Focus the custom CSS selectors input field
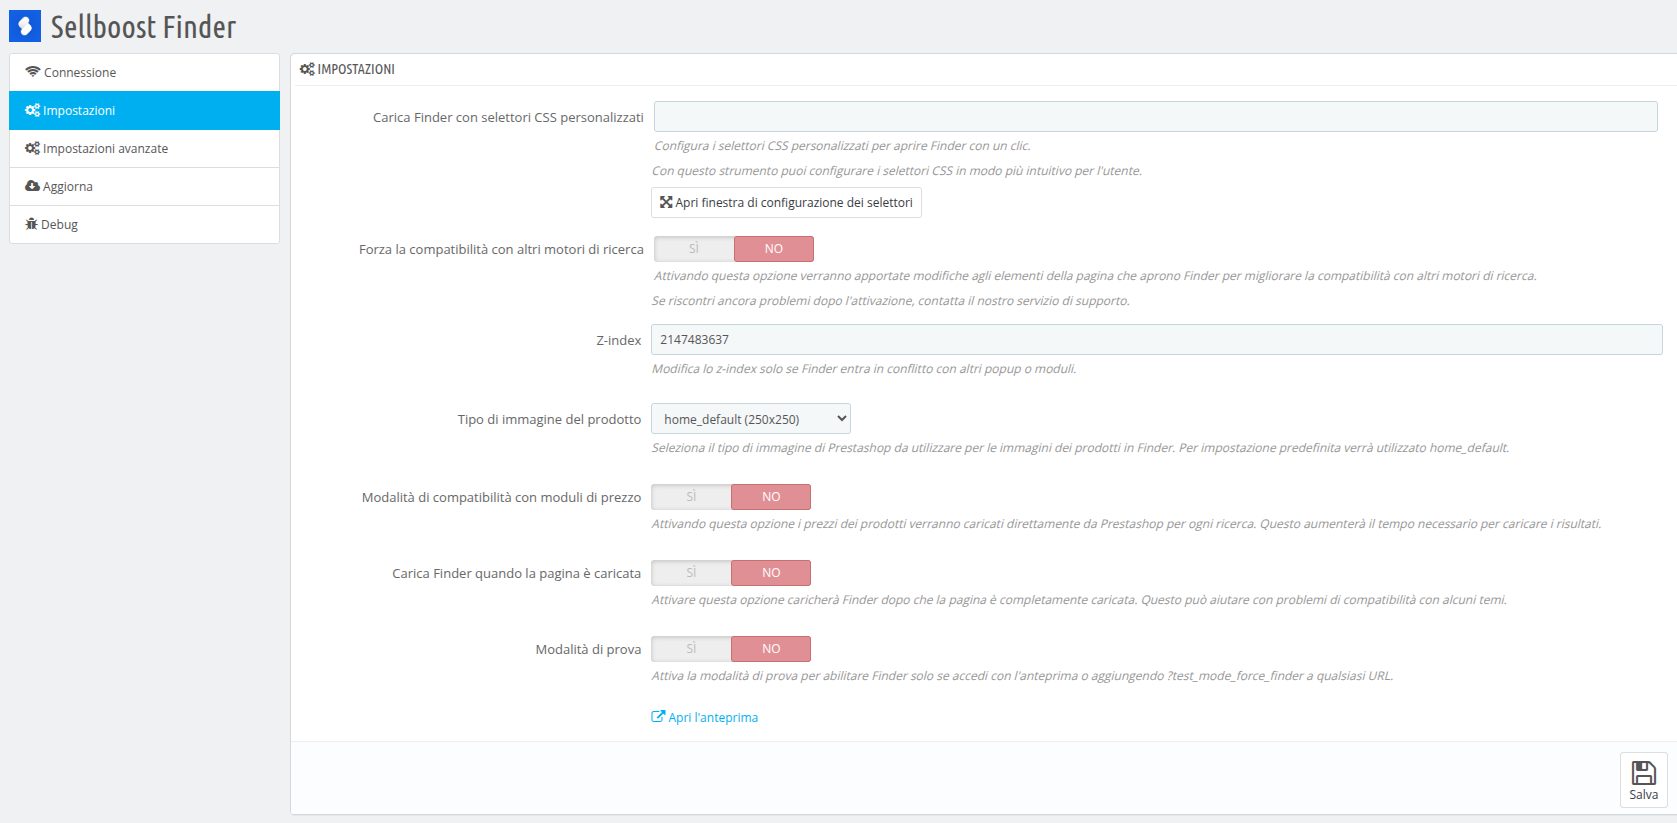The image size is (1677, 823). tap(1155, 116)
